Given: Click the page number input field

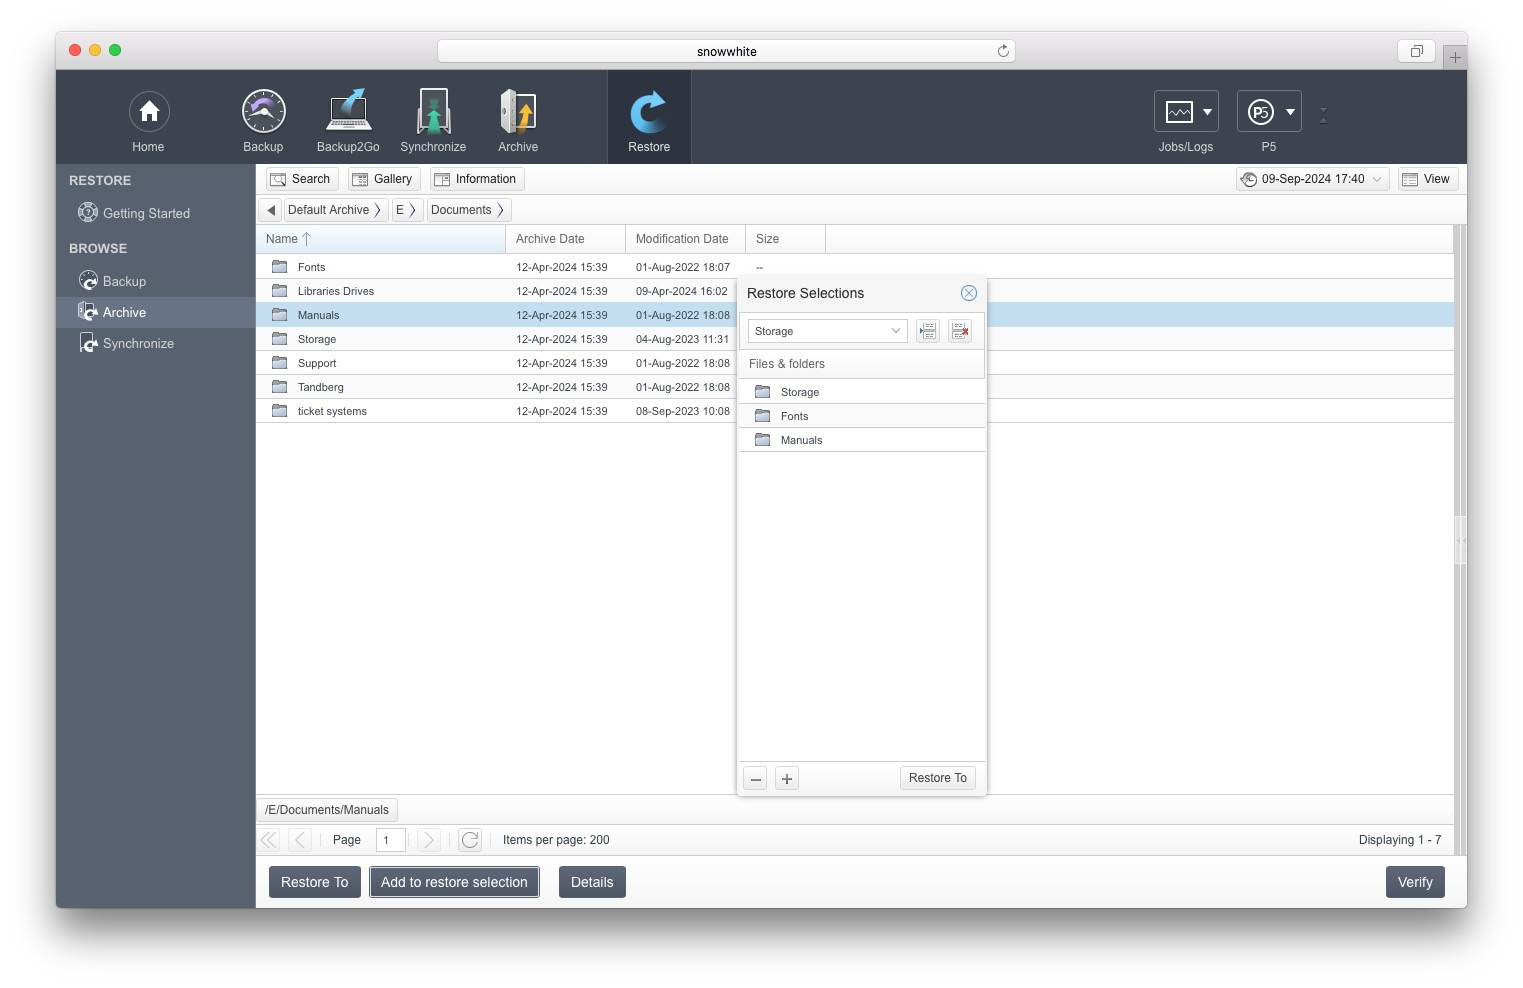Looking at the screenshot, I should click(x=390, y=840).
